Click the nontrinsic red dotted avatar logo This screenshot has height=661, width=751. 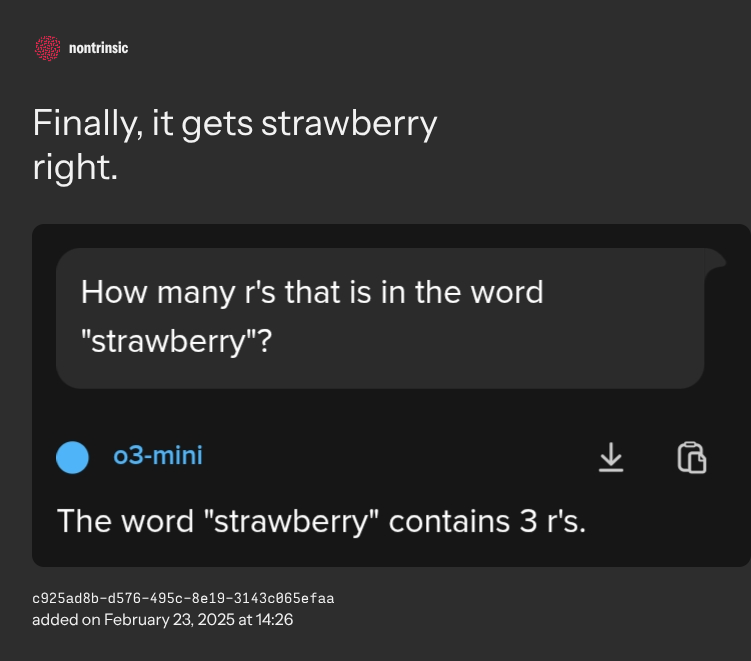coord(47,47)
